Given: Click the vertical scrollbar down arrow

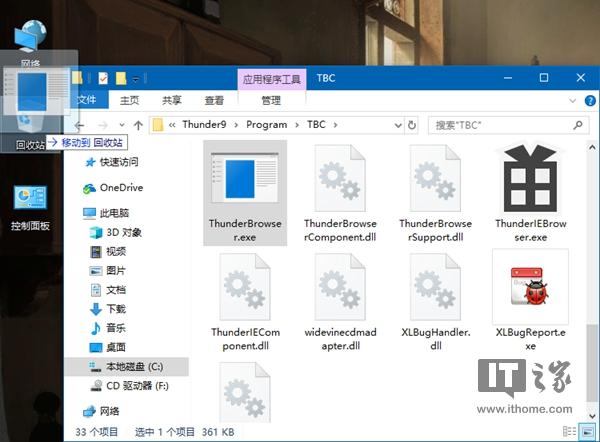Looking at the screenshot, I should (x=592, y=416).
